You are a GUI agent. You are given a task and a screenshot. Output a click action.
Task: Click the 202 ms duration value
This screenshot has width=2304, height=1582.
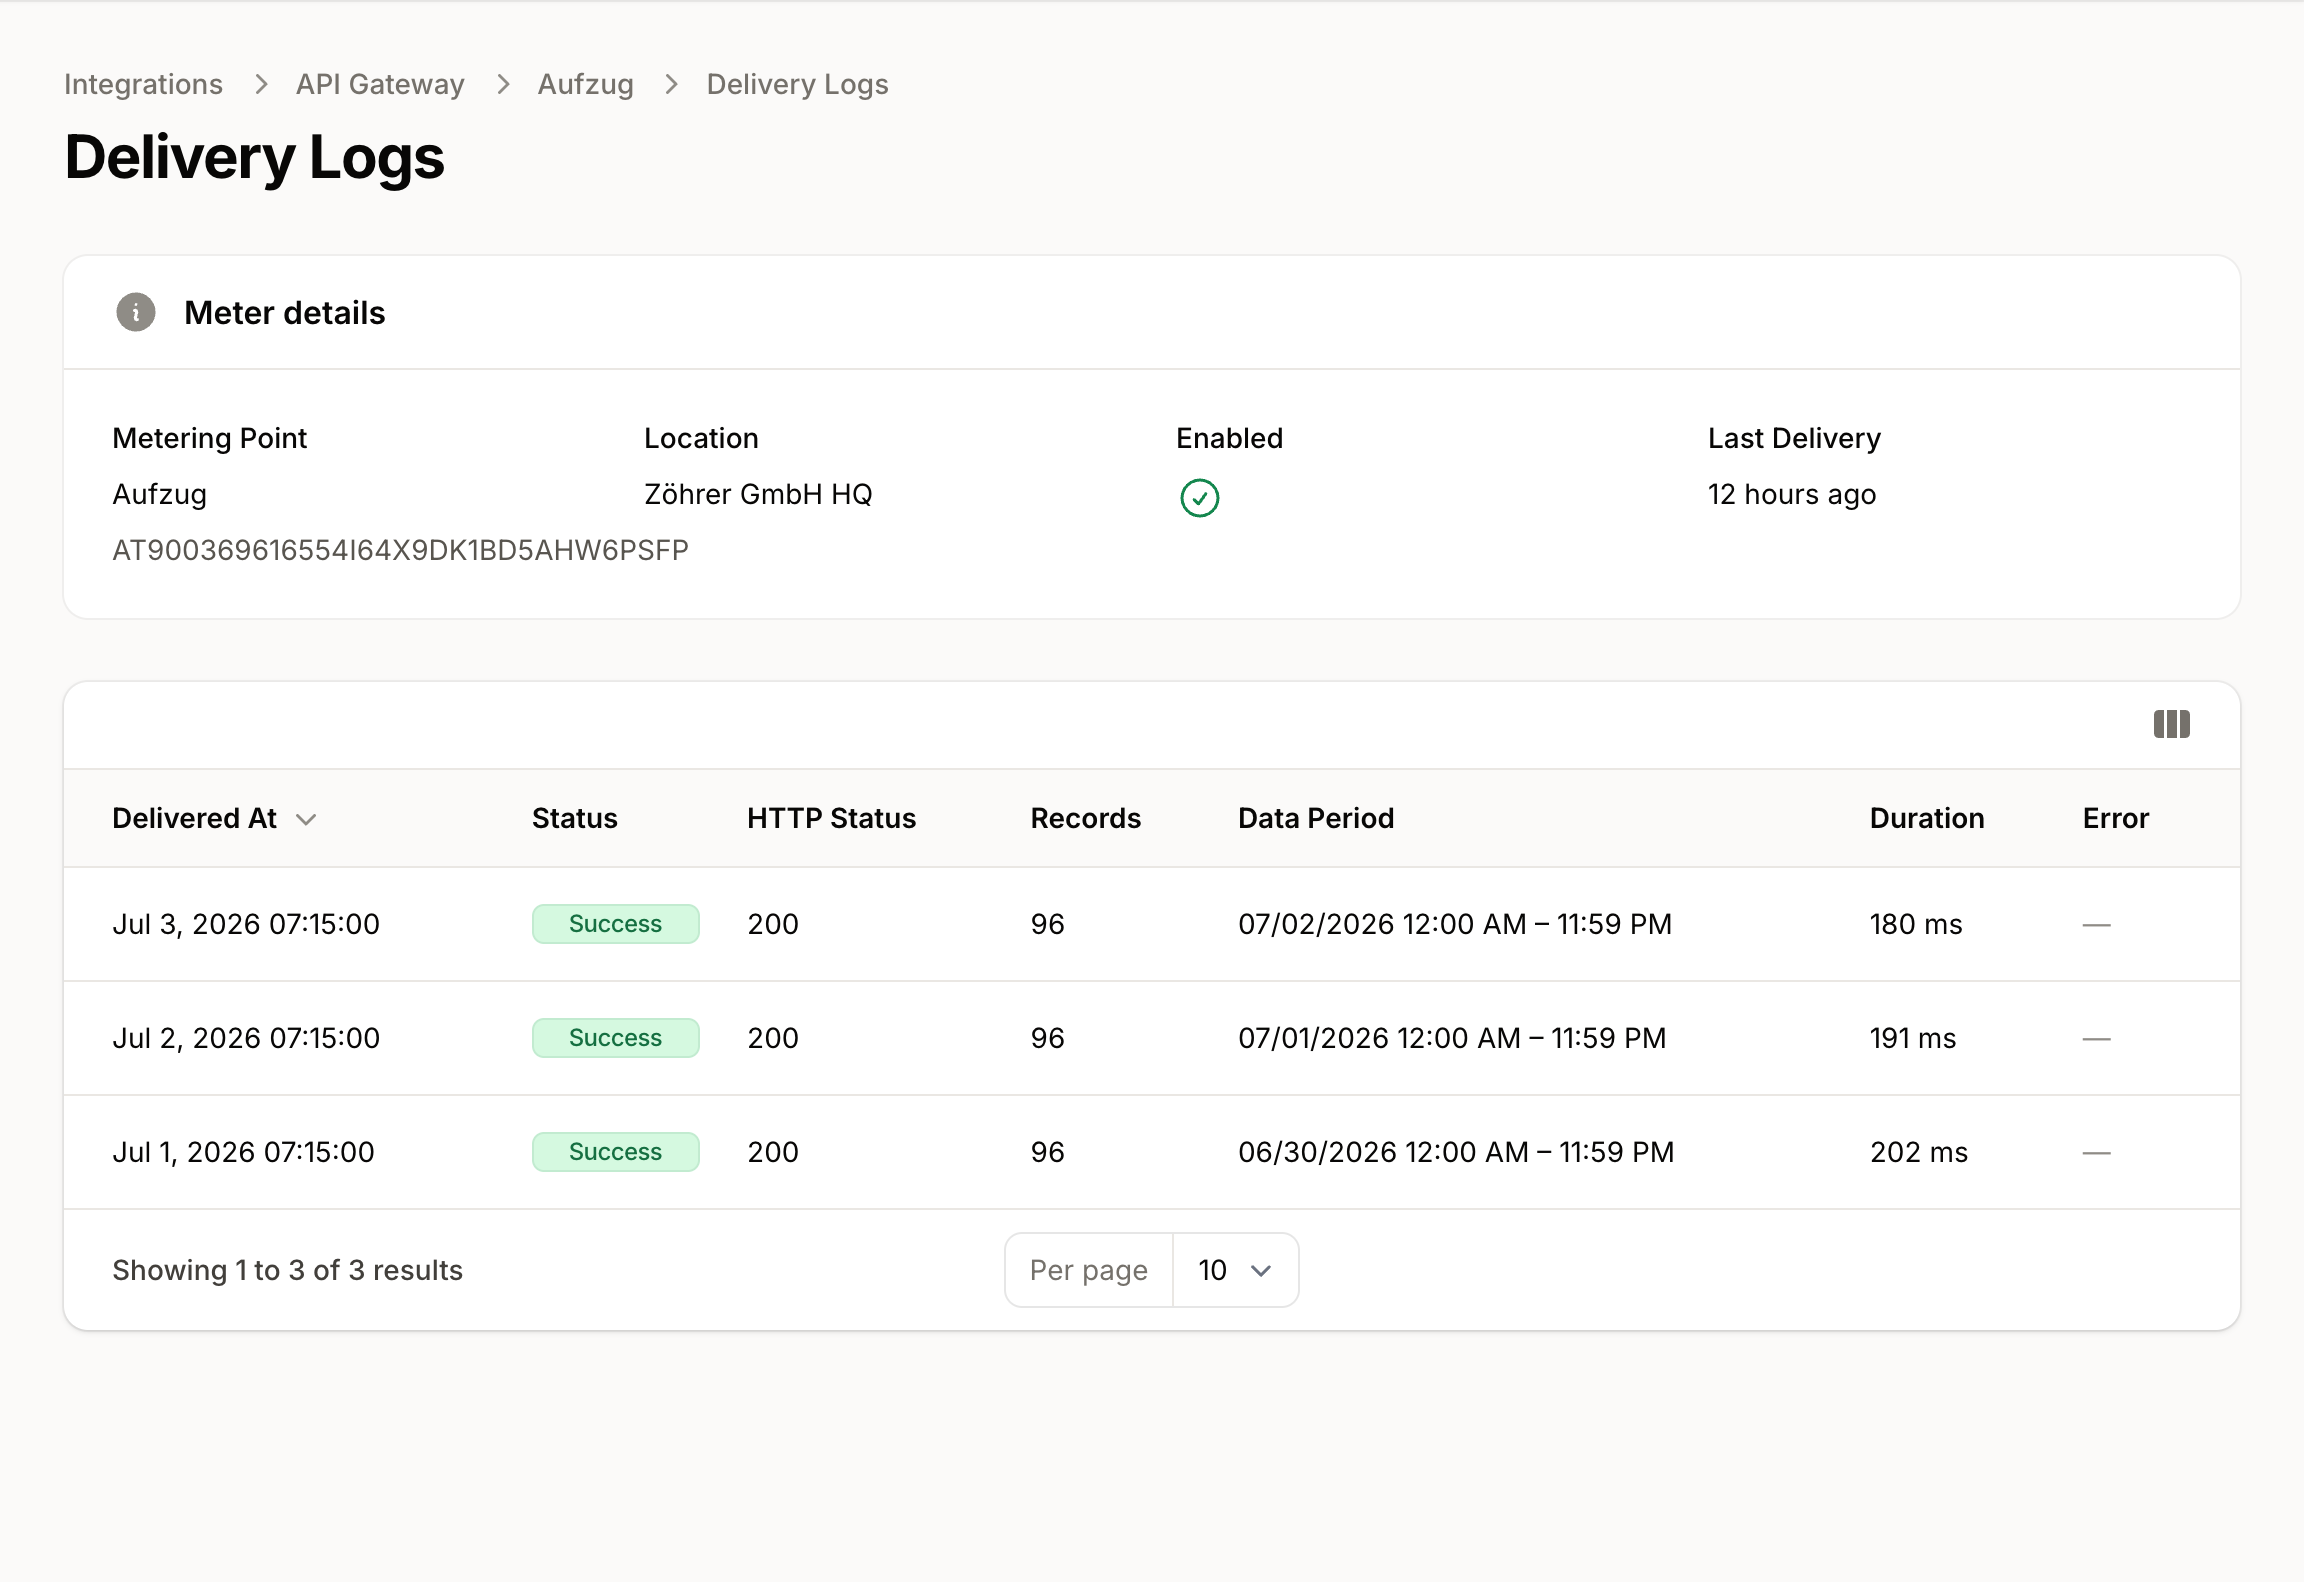1919,1152
